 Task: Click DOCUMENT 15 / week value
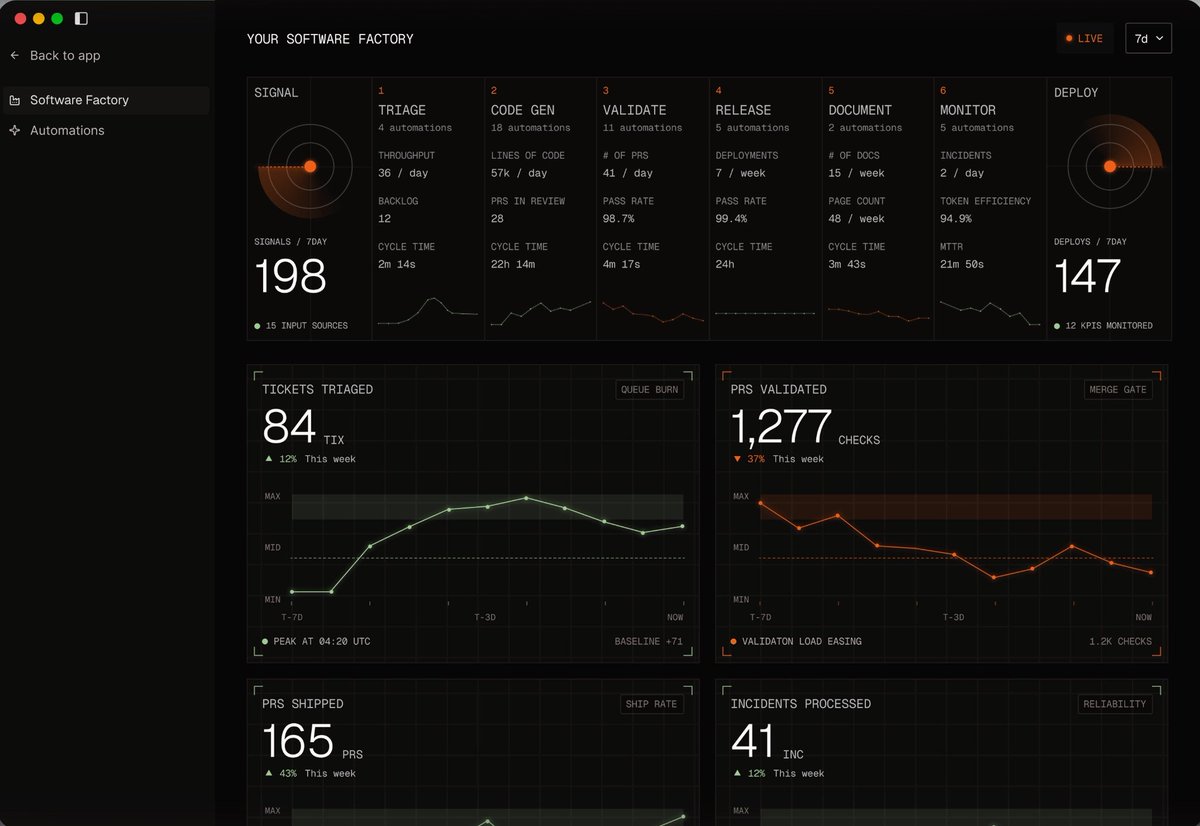(x=856, y=173)
